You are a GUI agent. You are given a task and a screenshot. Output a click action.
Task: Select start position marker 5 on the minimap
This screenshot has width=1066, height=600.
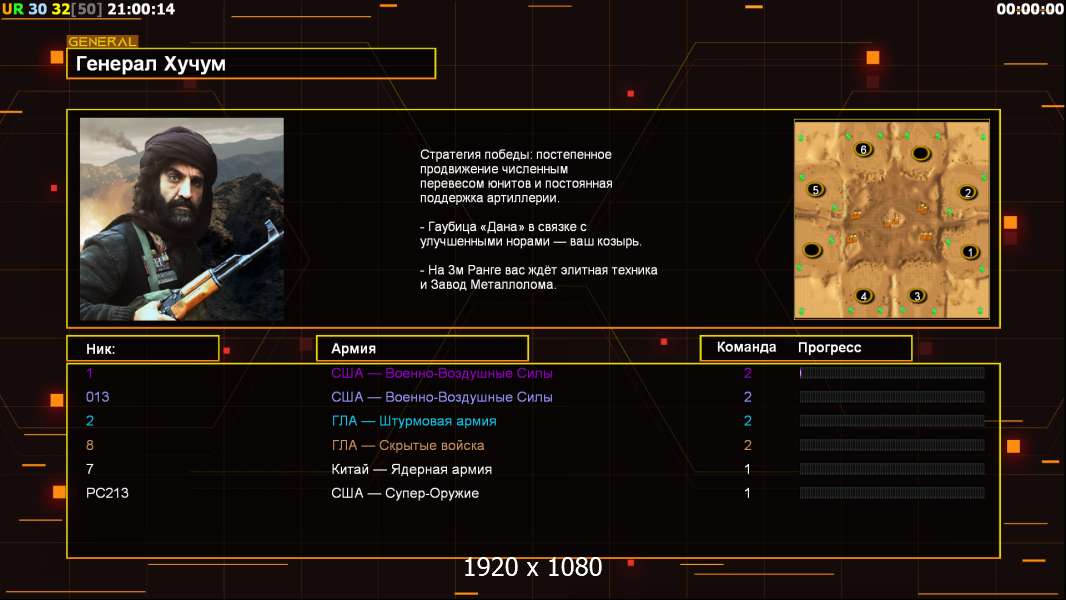pyautogui.click(x=815, y=190)
